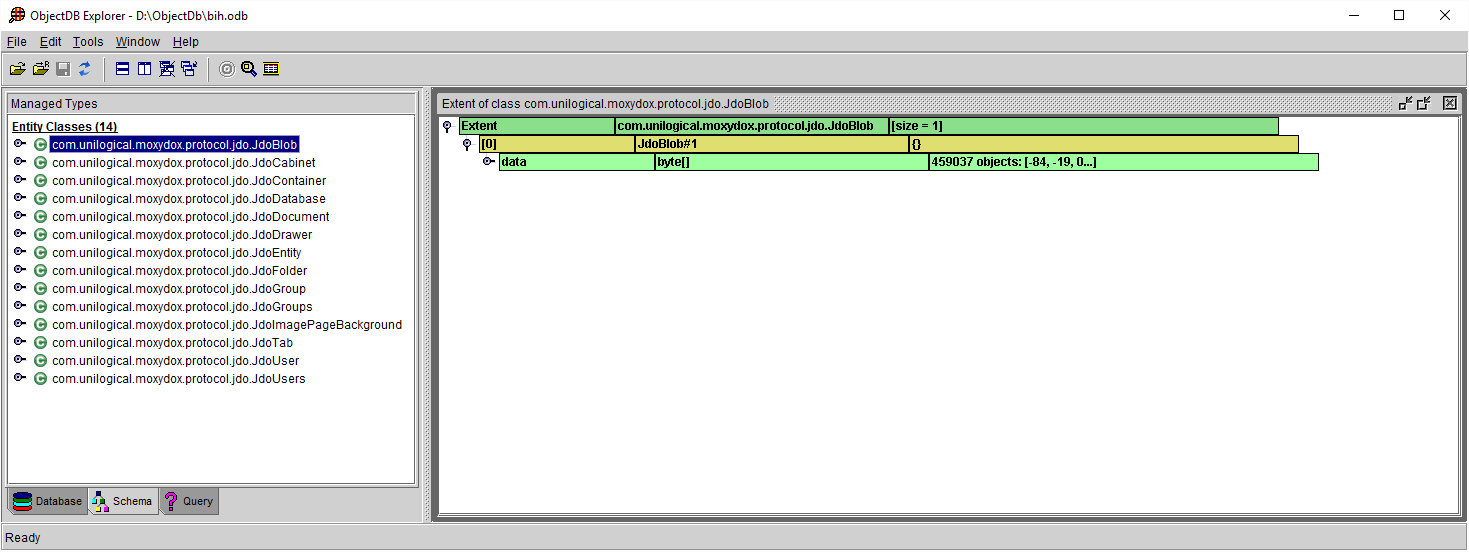
Task: Close the Extent of class JdoBlob window
Action: click(x=1450, y=103)
